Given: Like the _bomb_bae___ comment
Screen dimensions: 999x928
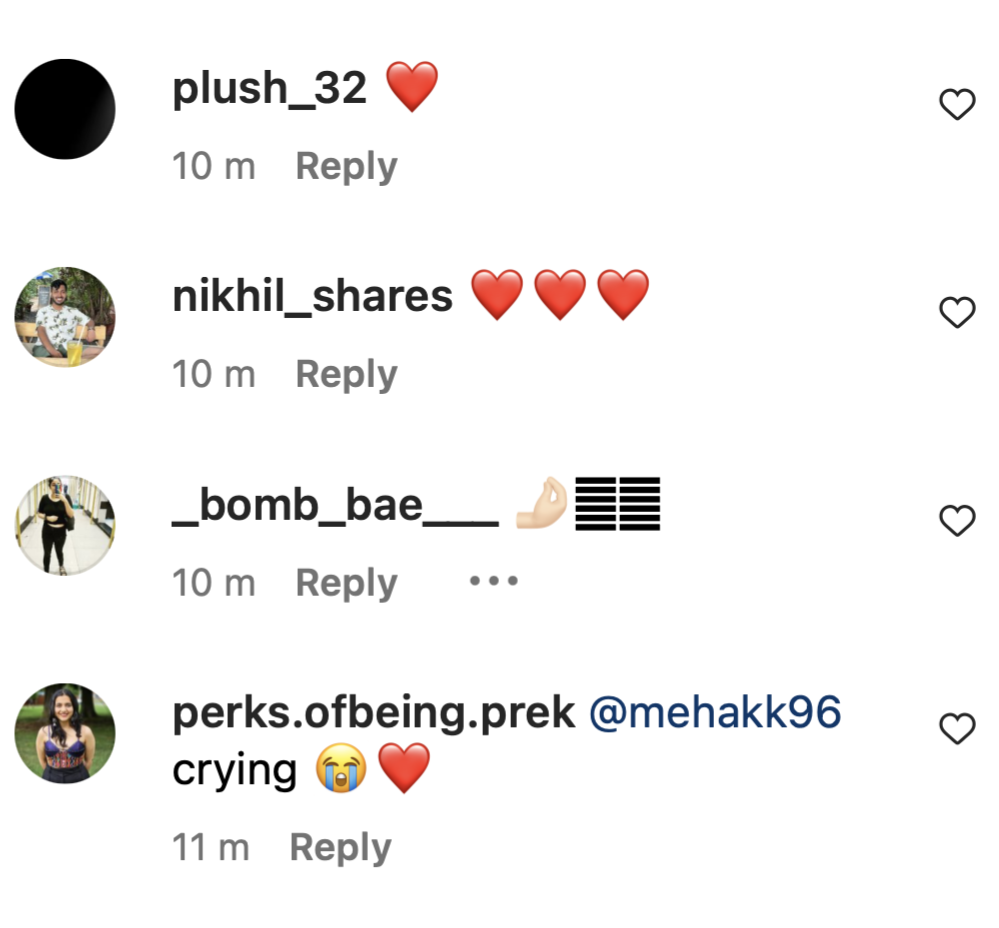Looking at the screenshot, I should pyautogui.click(x=957, y=520).
